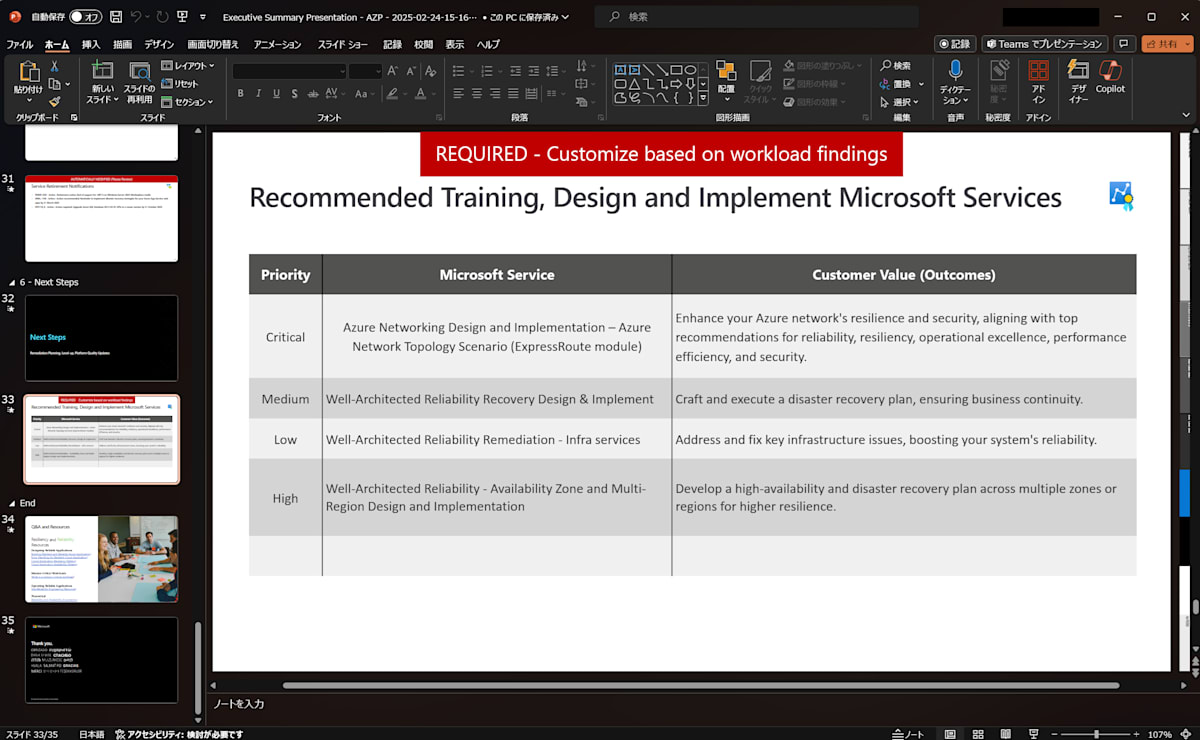Toggle bold formatting in the font group
This screenshot has width=1200, height=740.
point(240,92)
